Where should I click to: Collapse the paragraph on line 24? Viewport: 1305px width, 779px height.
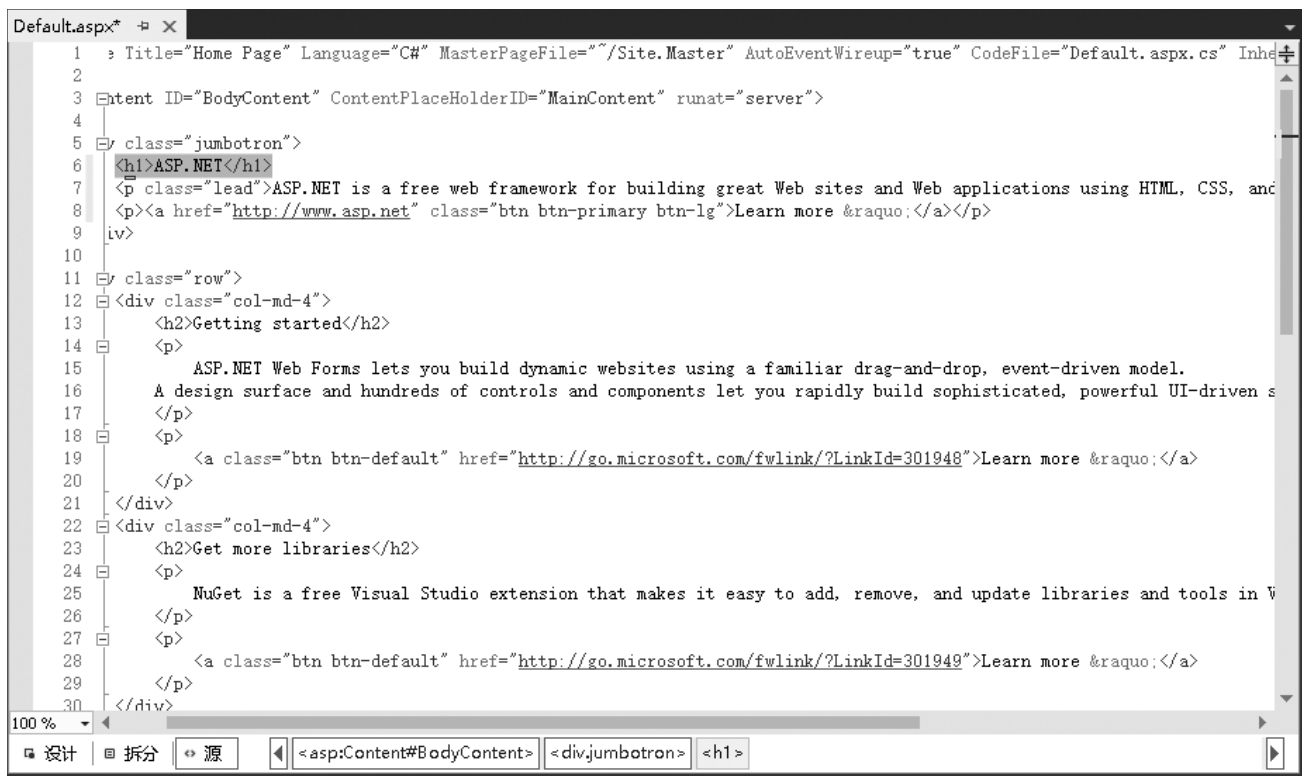[101, 570]
